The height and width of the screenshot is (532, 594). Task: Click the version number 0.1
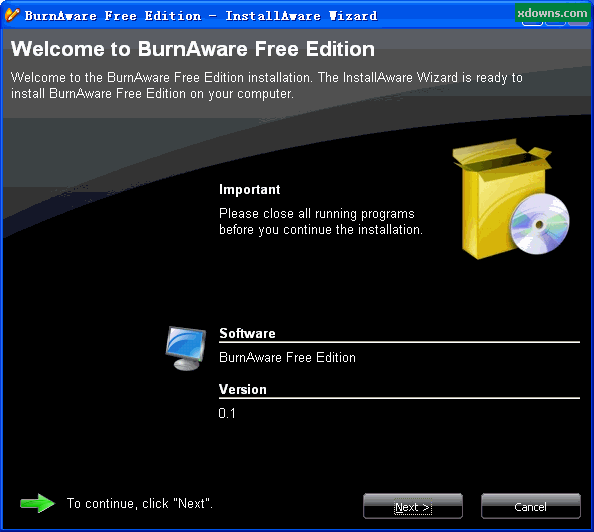coord(227,413)
